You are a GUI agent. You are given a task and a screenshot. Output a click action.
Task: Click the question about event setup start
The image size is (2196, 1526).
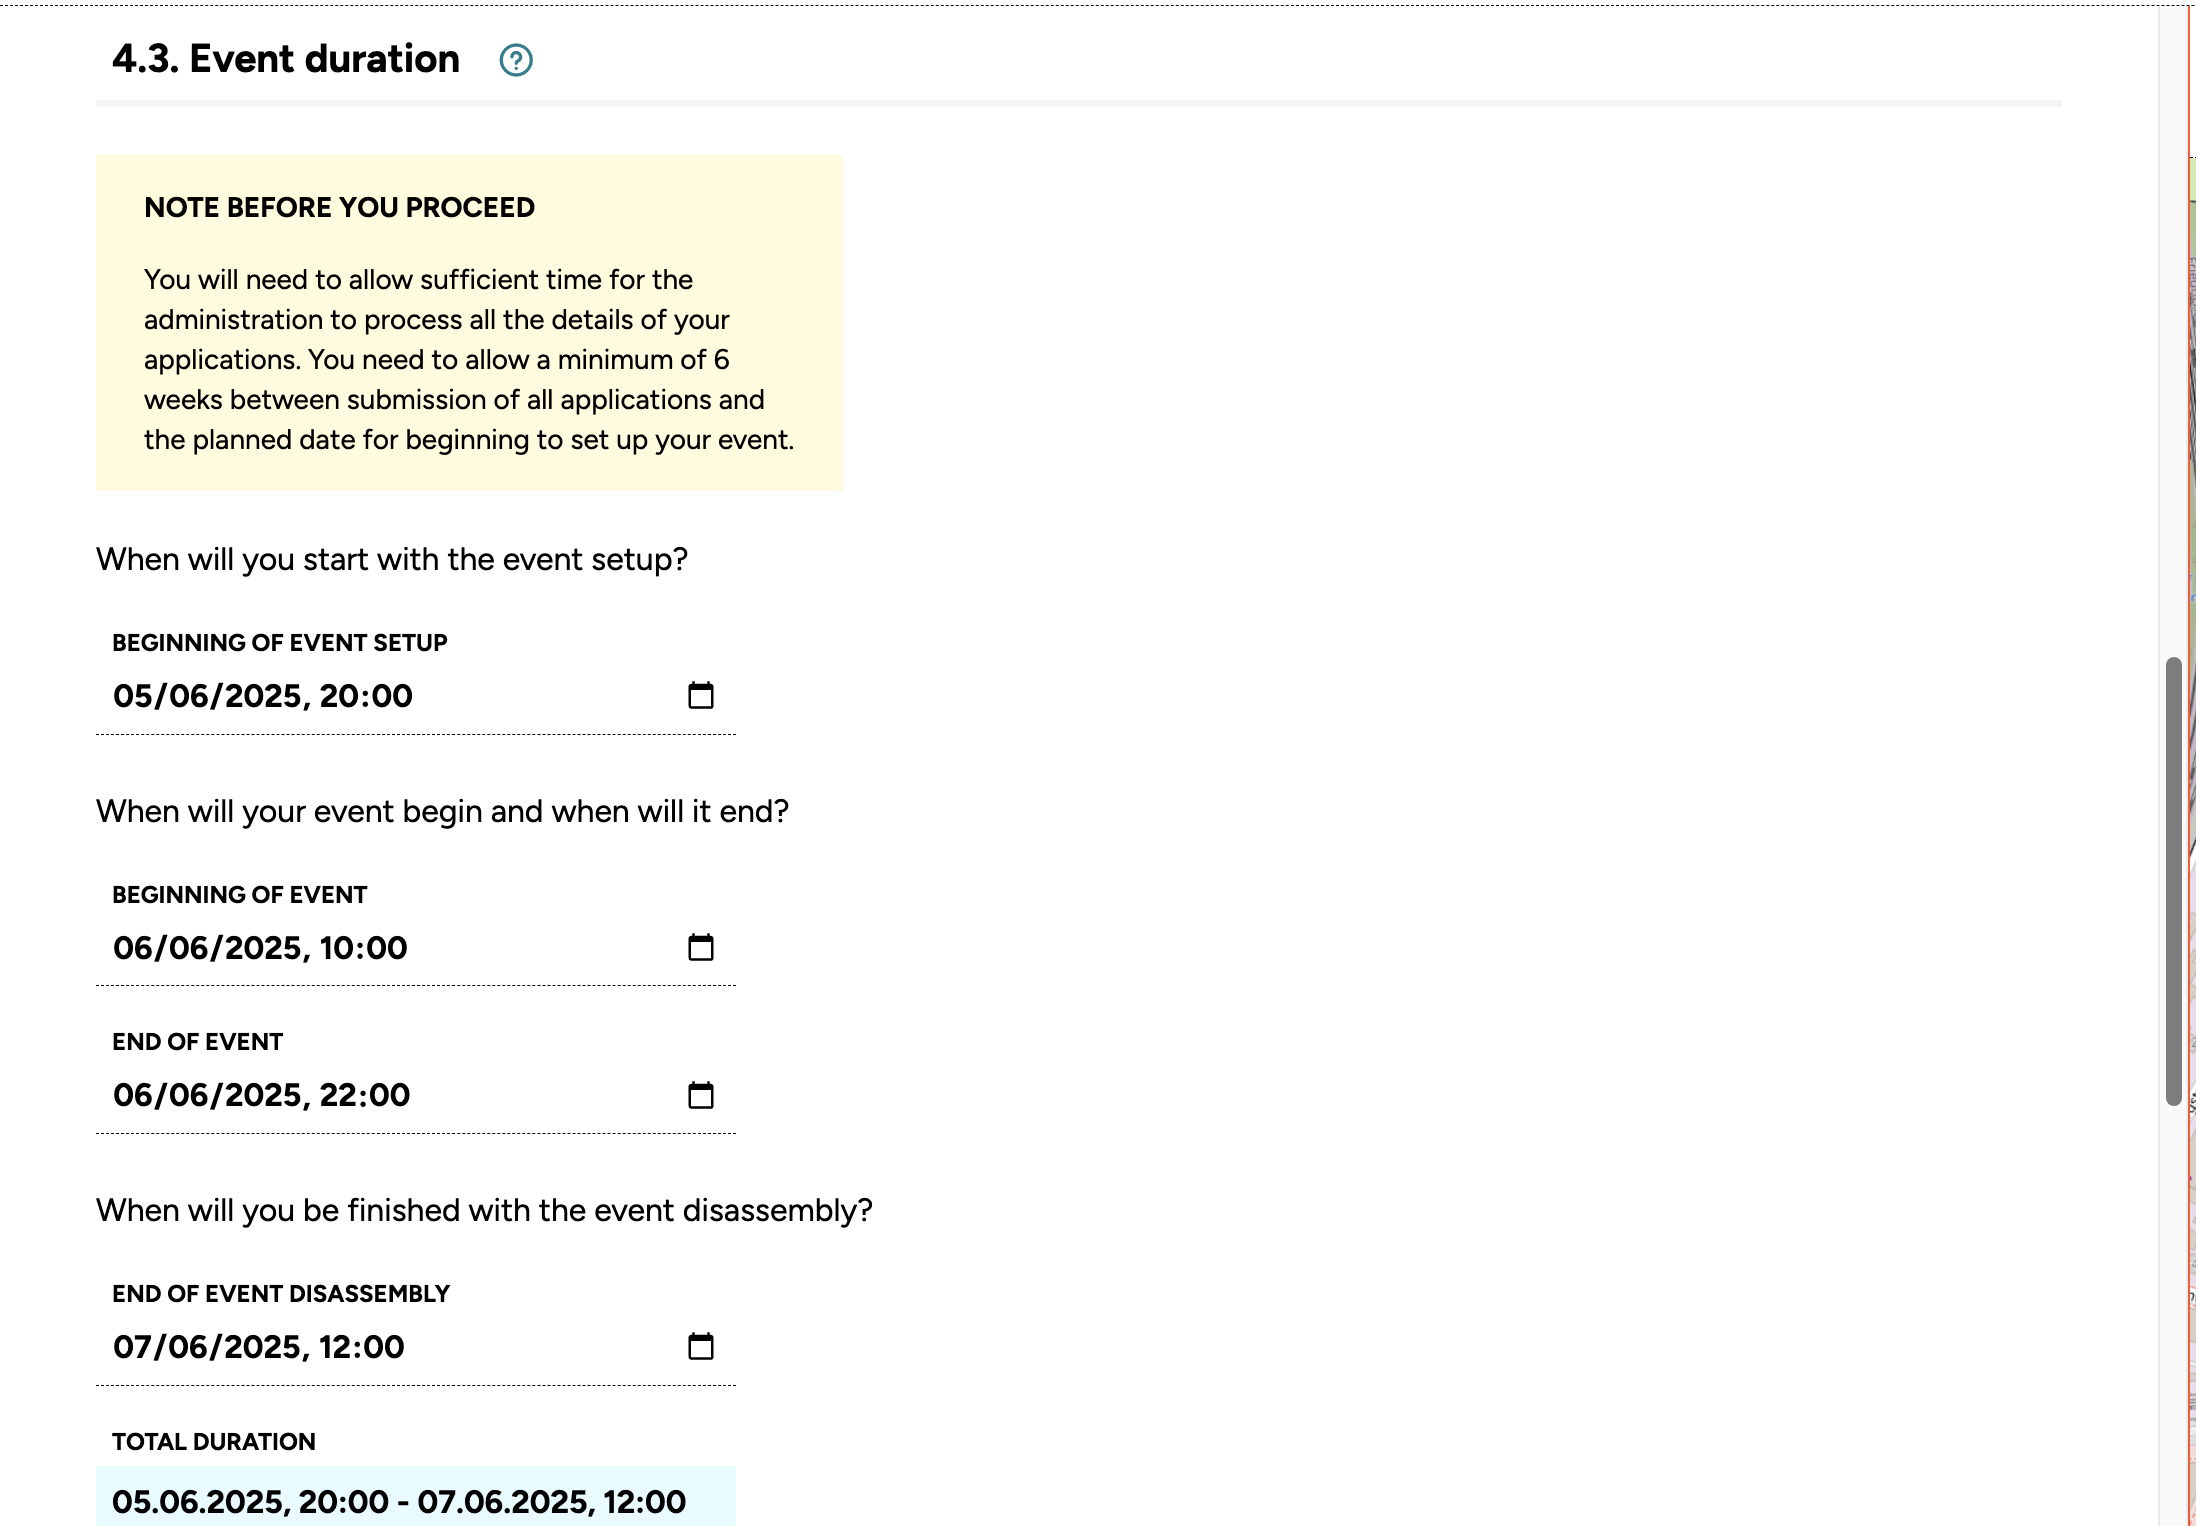tap(391, 560)
